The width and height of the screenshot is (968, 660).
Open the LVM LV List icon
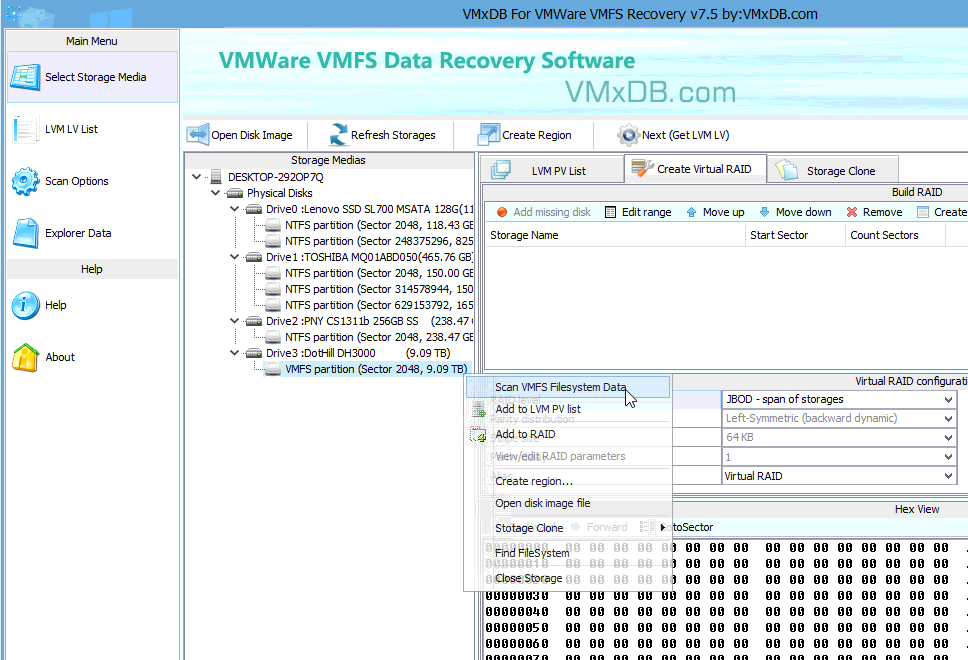[25, 129]
